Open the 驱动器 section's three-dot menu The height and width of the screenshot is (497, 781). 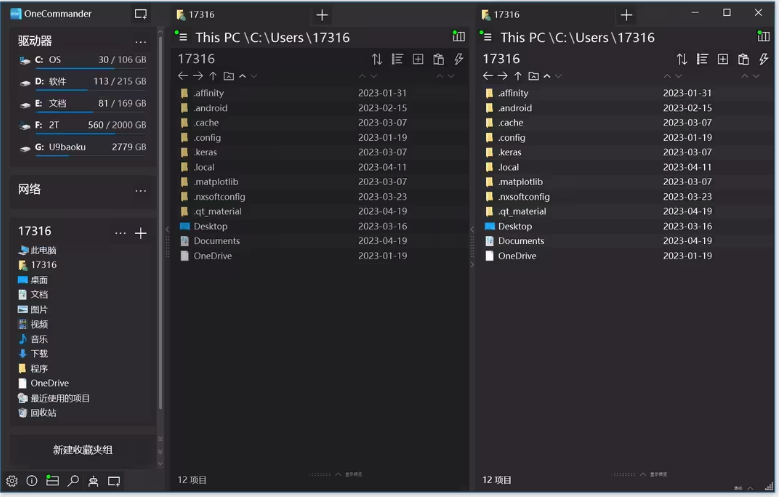coord(140,42)
